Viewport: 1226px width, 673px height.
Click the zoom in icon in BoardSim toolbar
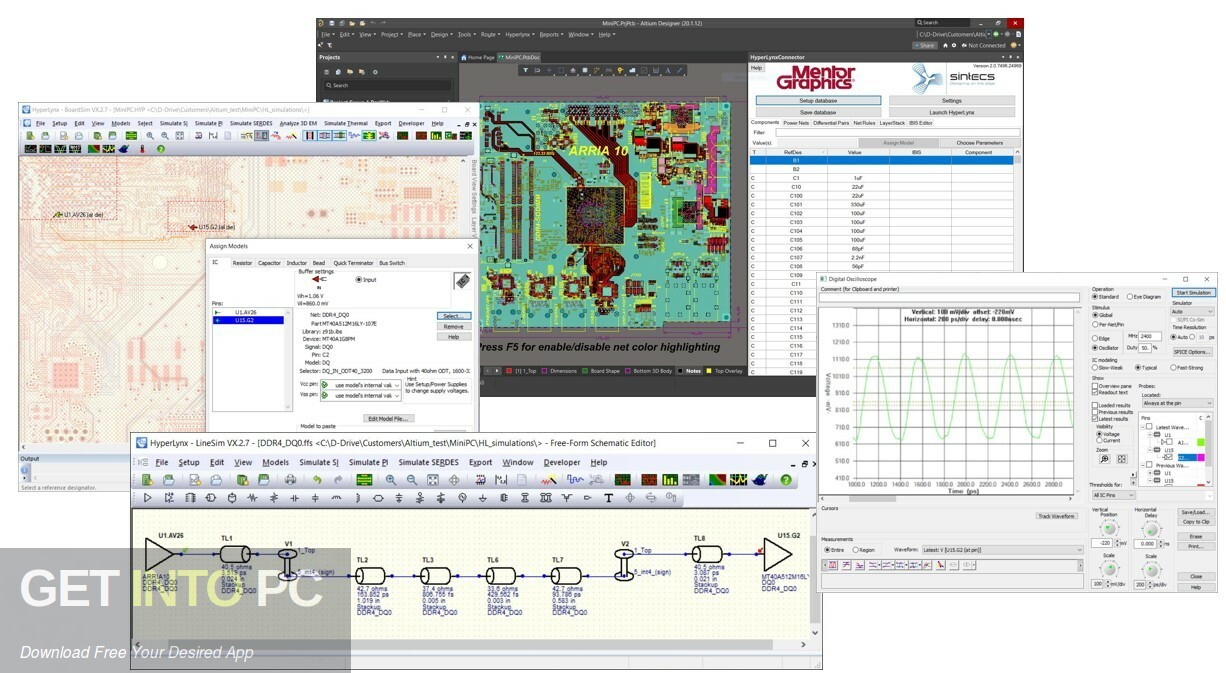click(x=150, y=136)
